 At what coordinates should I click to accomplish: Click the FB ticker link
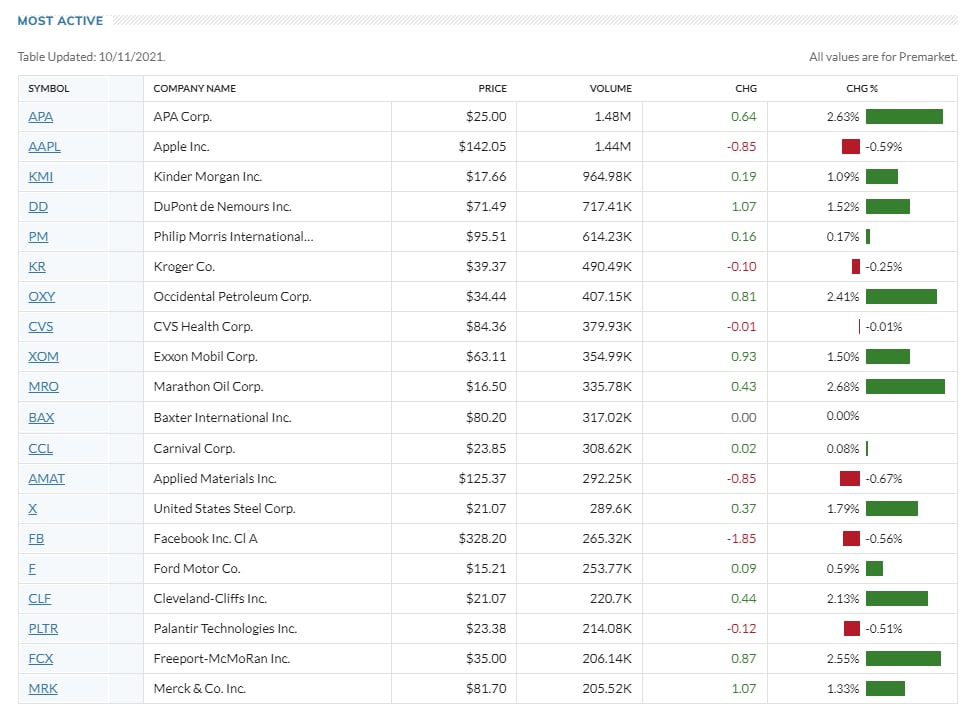(36, 538)
